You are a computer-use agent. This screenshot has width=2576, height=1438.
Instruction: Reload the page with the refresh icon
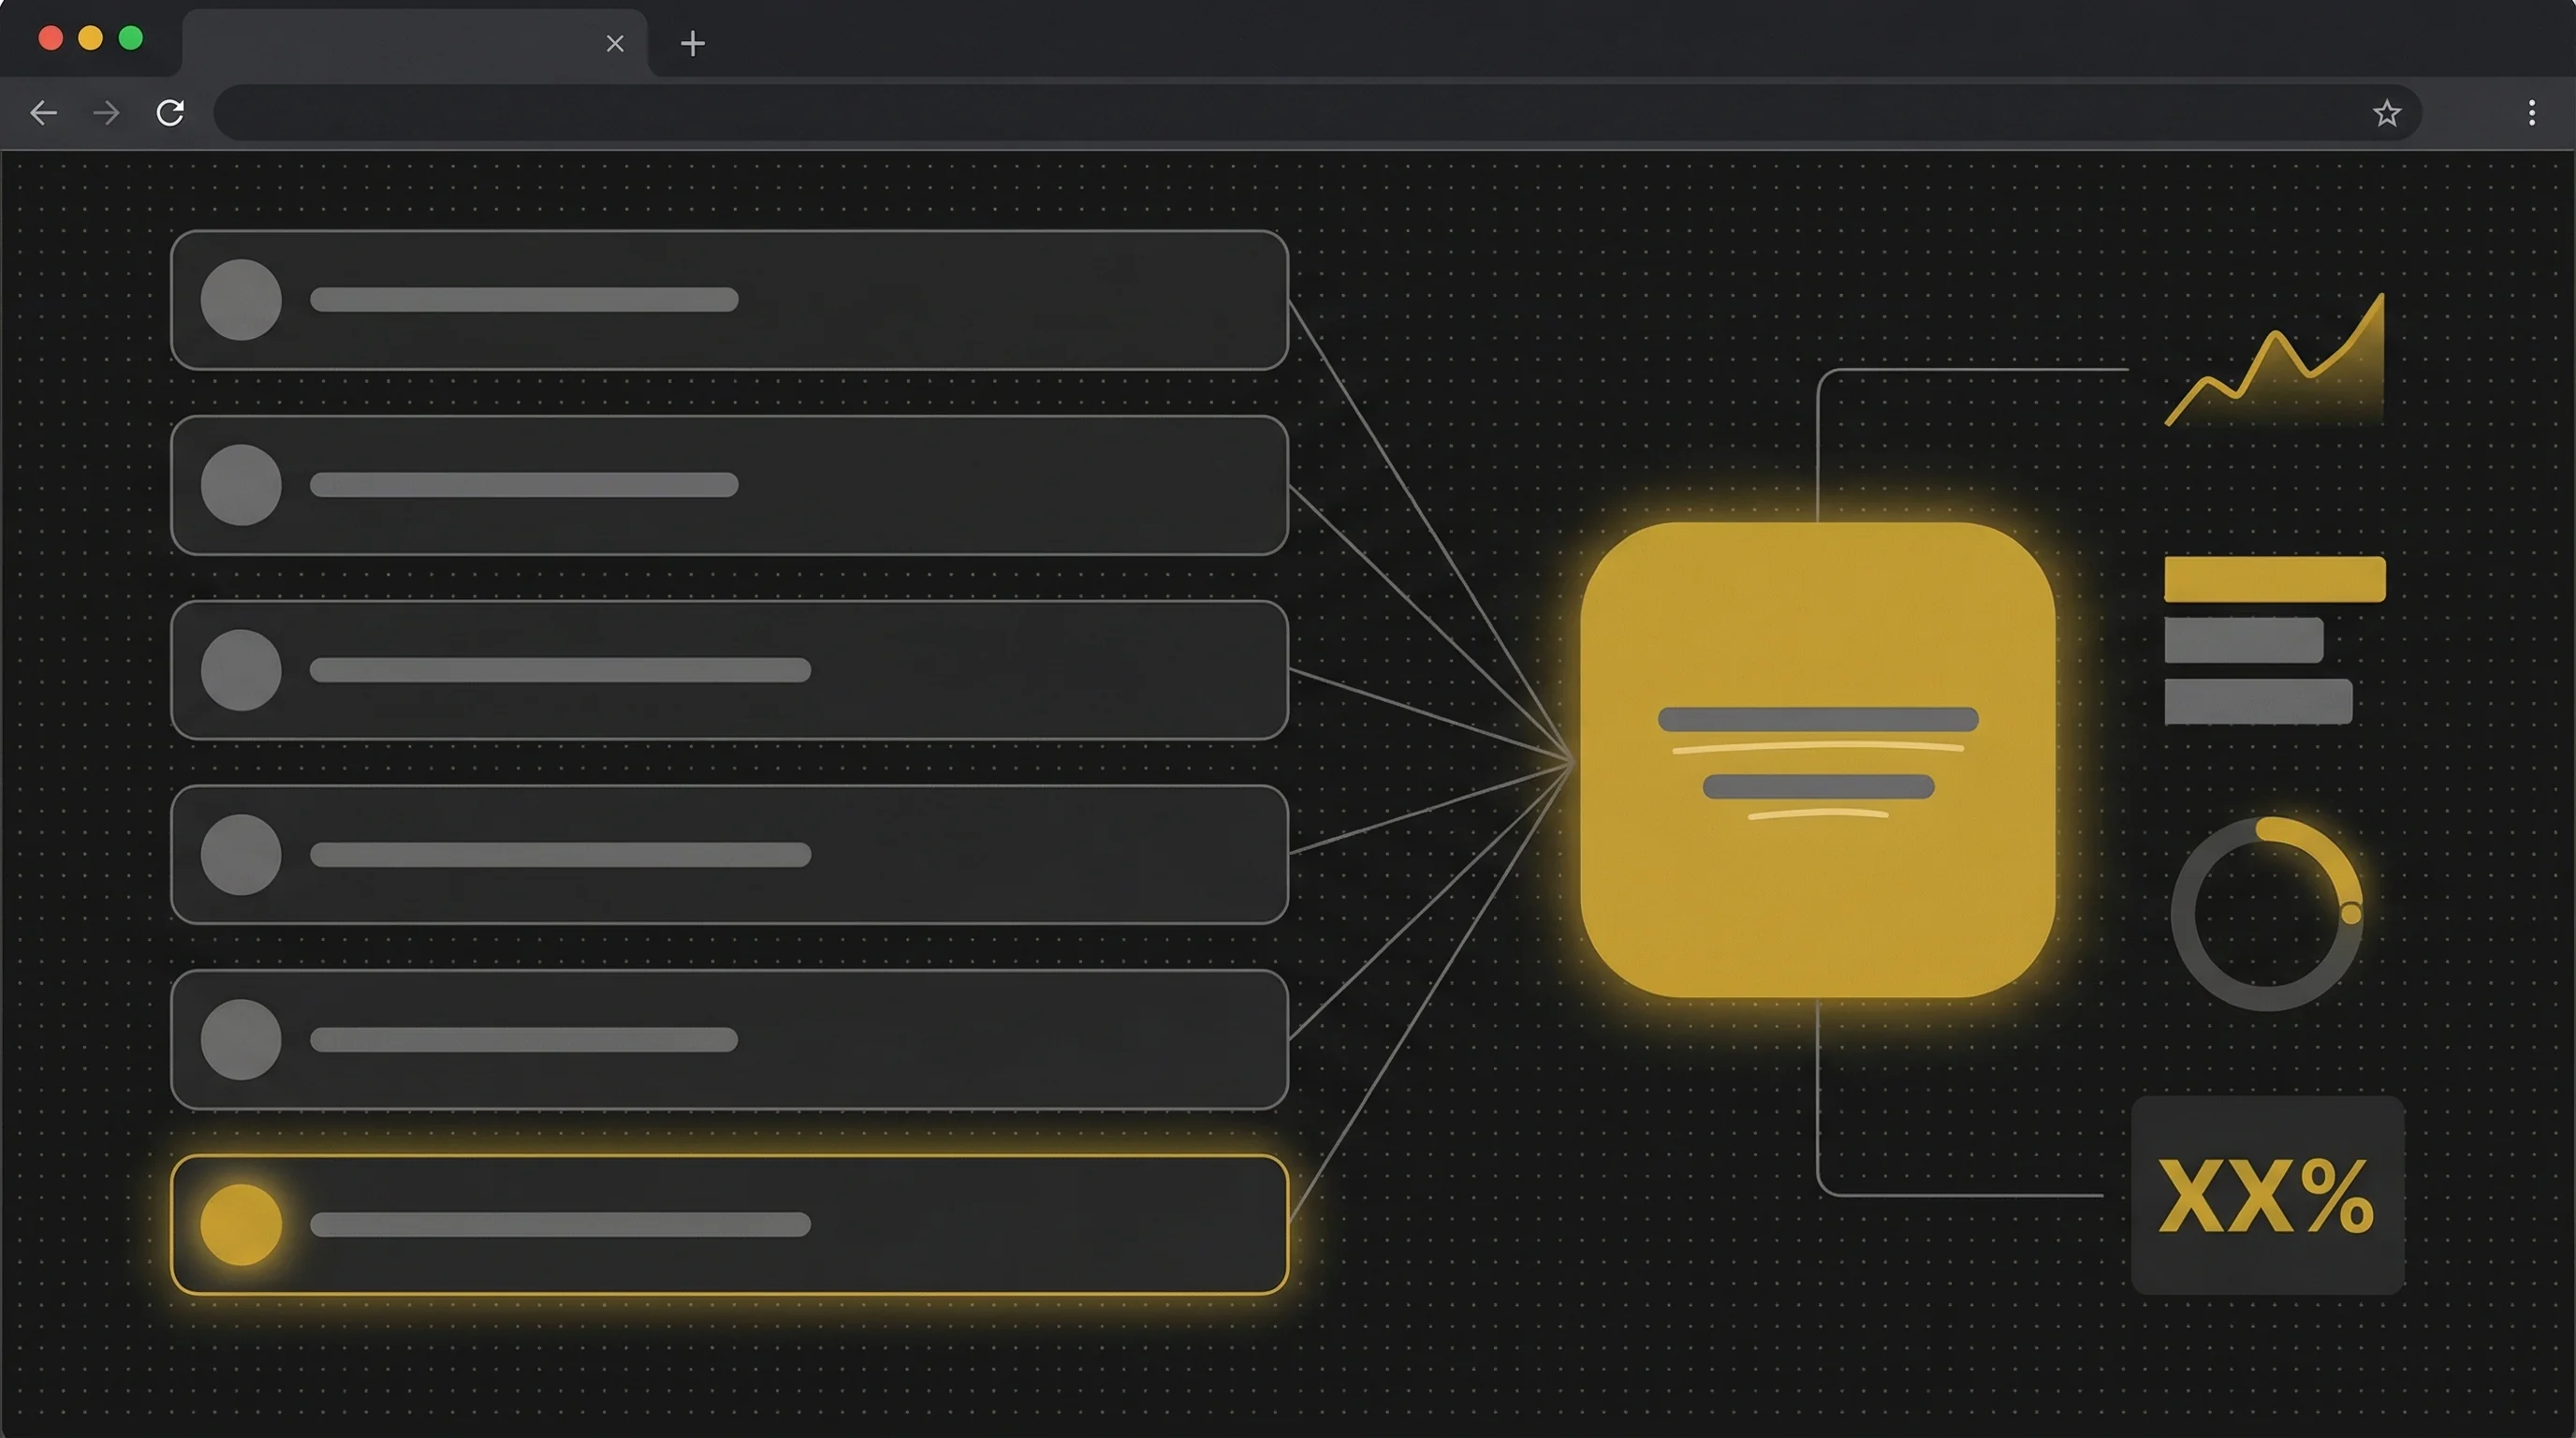(170, 113)
